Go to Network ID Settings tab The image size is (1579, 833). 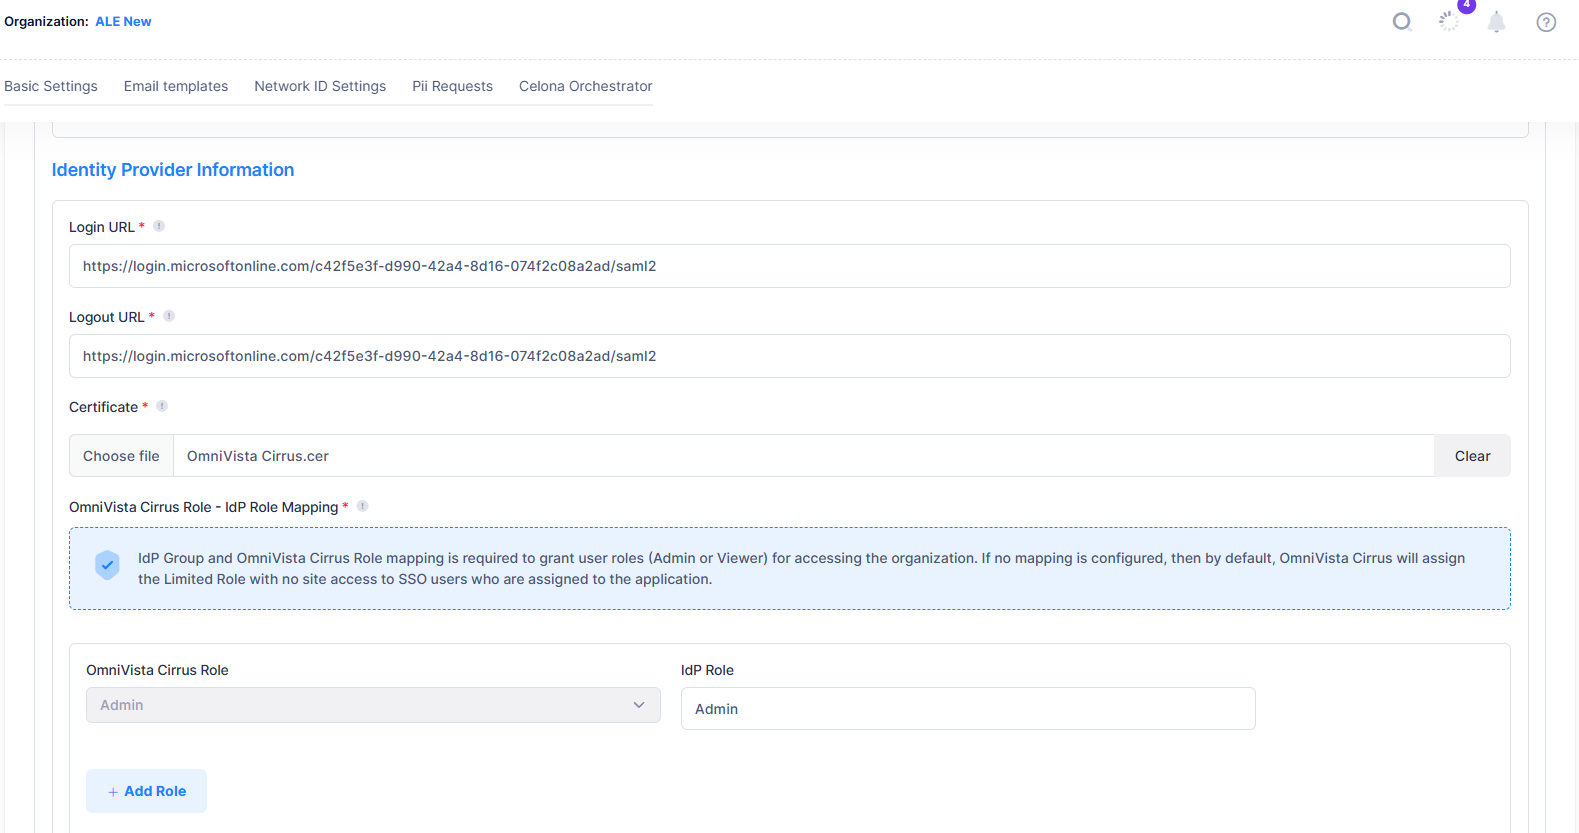click(320, 86)
